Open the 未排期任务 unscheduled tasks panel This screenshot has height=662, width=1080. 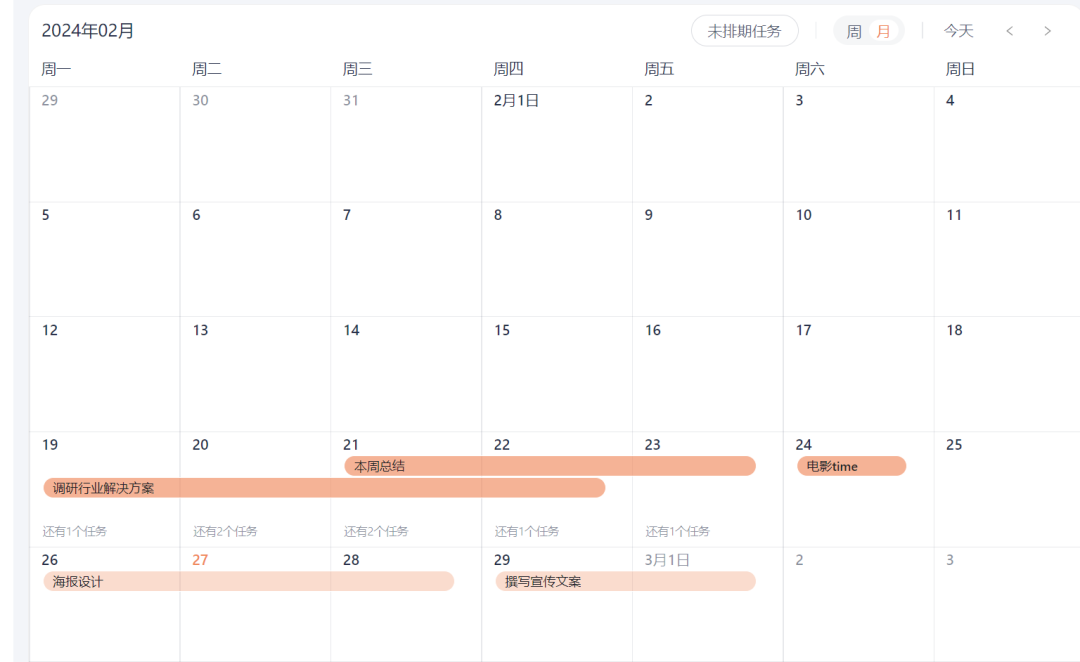pos(744,31)
